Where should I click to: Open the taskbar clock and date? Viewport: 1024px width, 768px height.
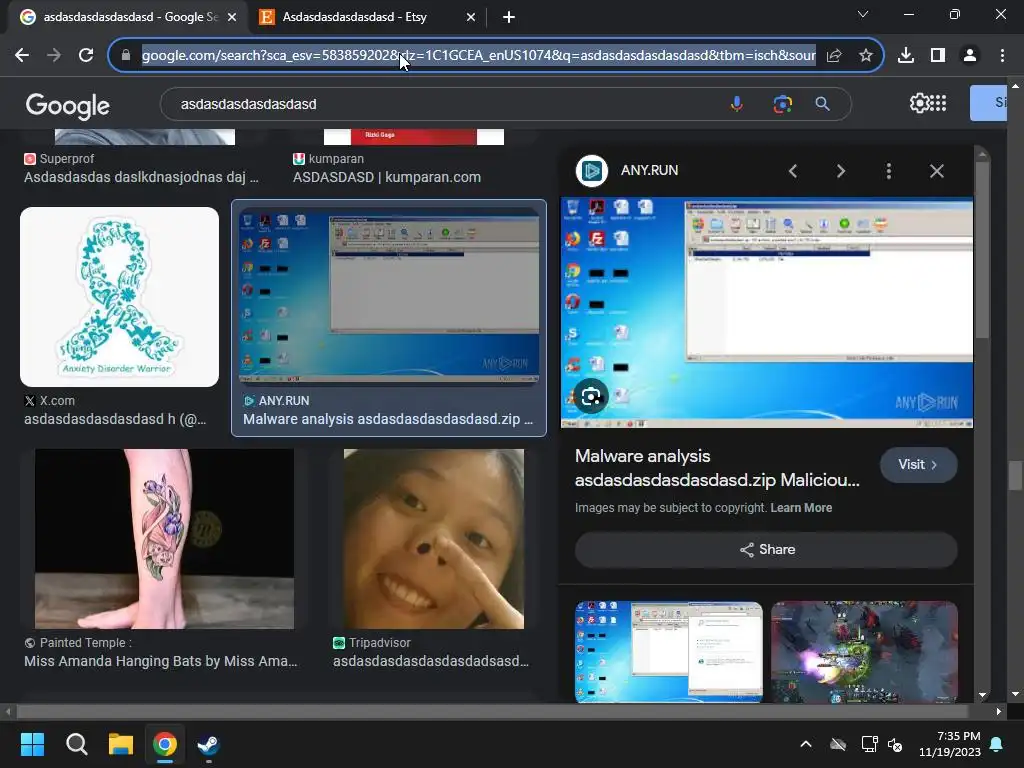[950, 744]
